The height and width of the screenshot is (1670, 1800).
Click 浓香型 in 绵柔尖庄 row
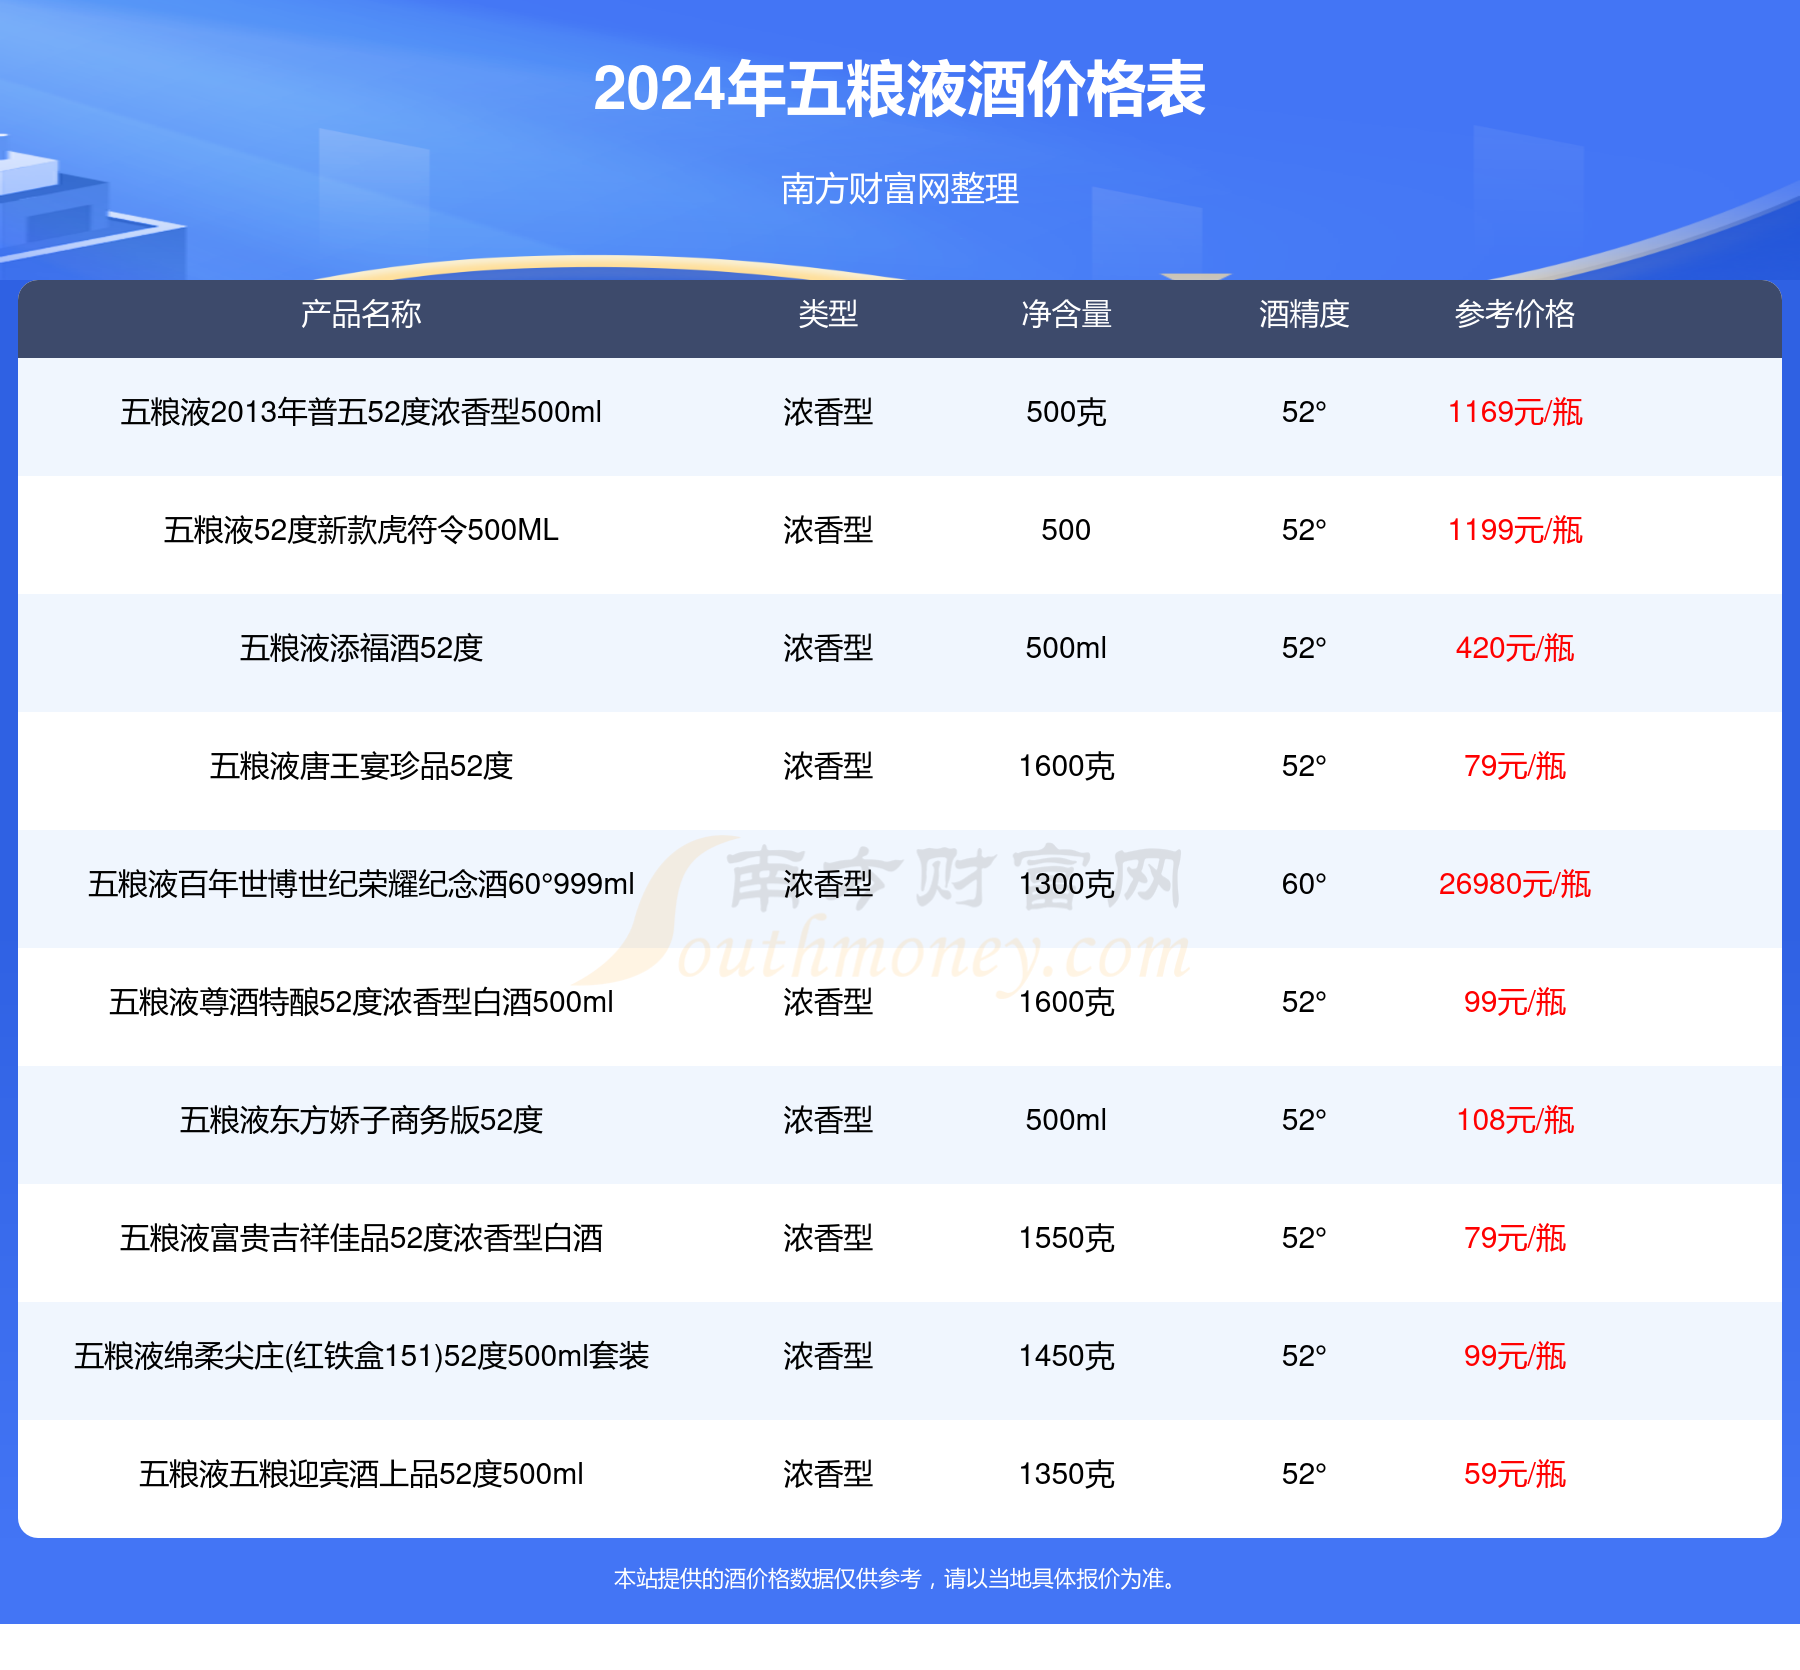tap(828, 1356)
